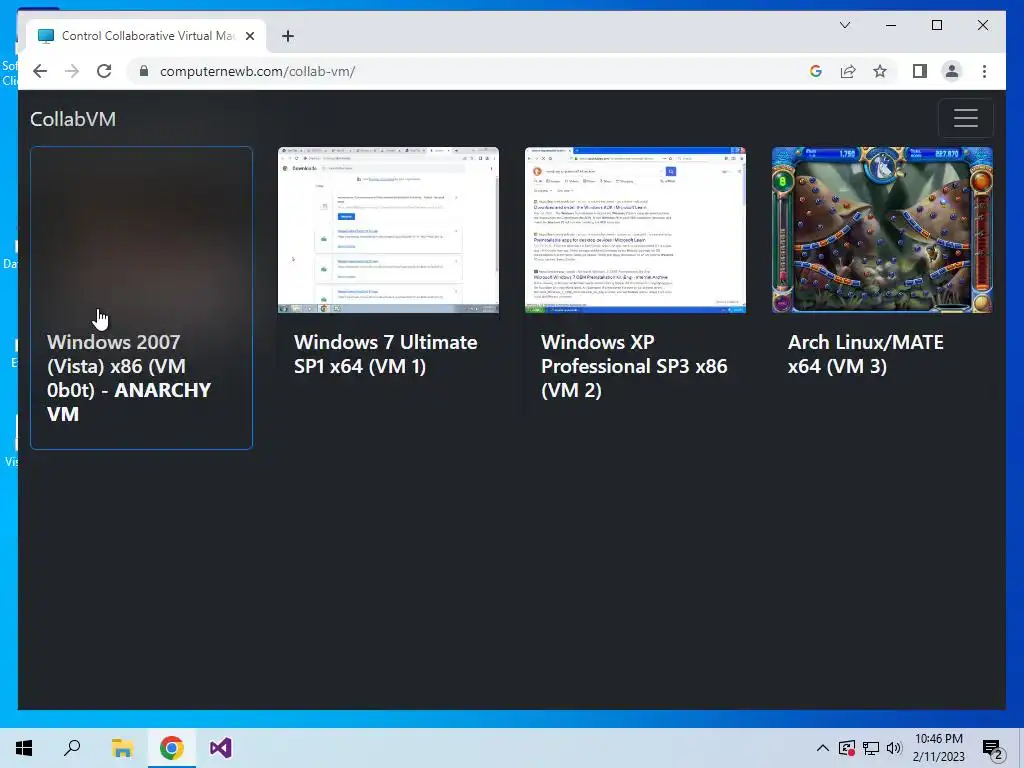The width and height of the screenshot is (1024, 768).
Task: Expand the tab search chevron
Action: tap(844, 25)
